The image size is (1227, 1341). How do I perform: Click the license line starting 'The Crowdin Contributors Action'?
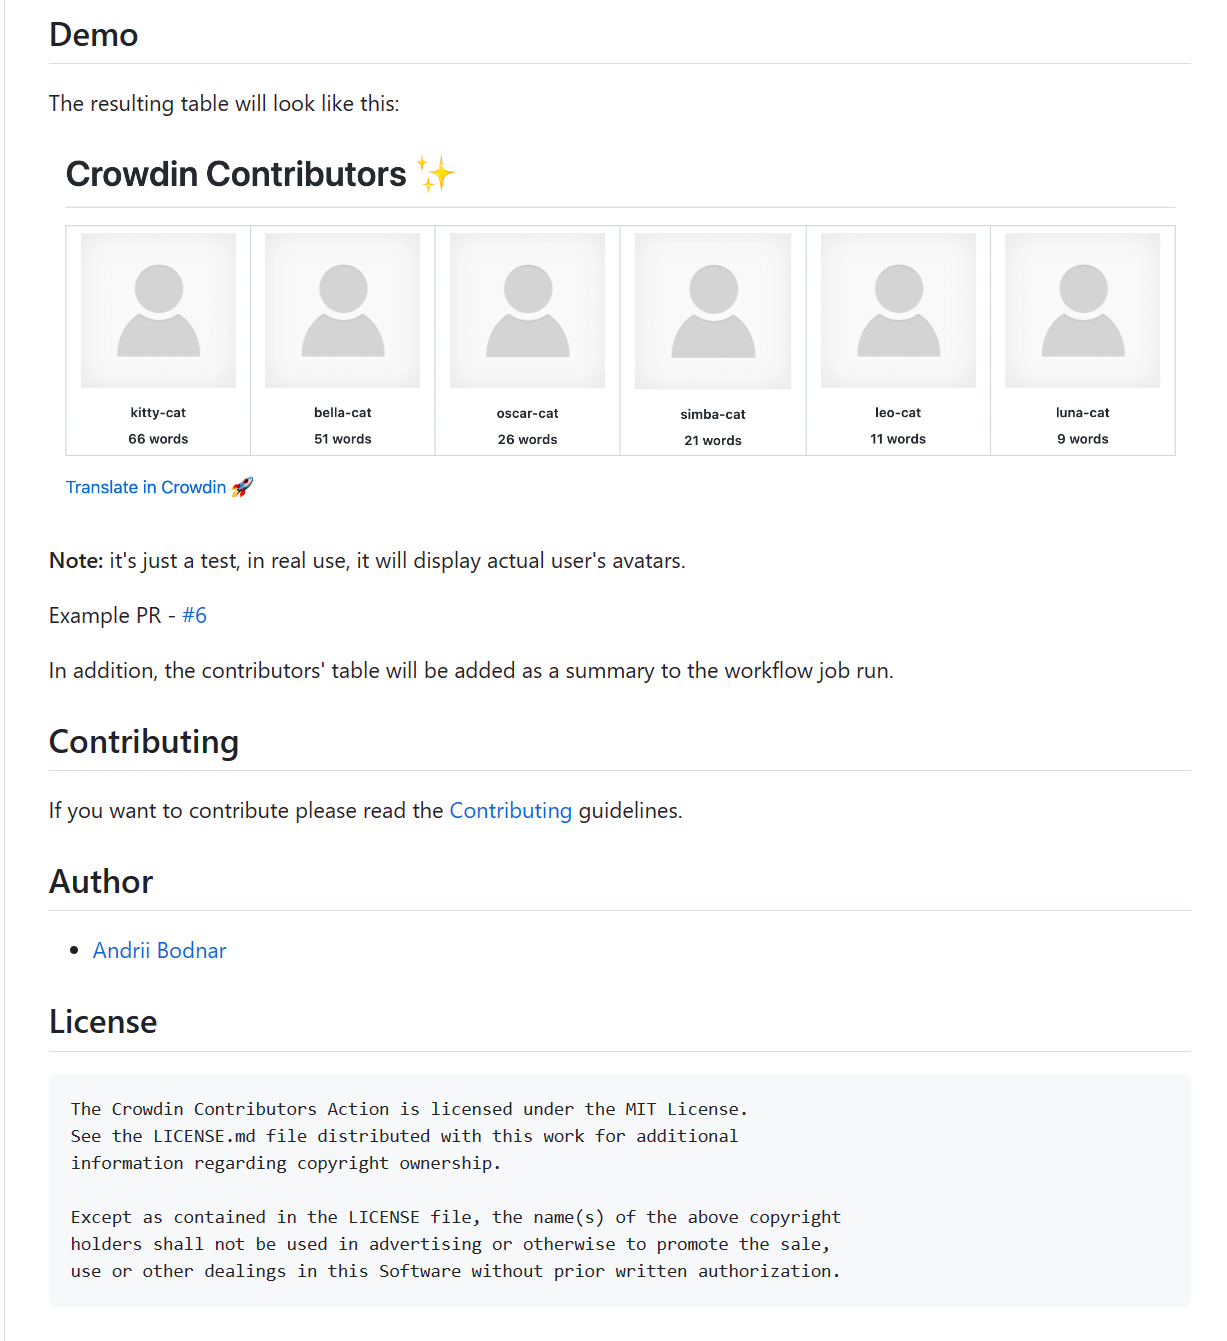[x=409, y=1109]
